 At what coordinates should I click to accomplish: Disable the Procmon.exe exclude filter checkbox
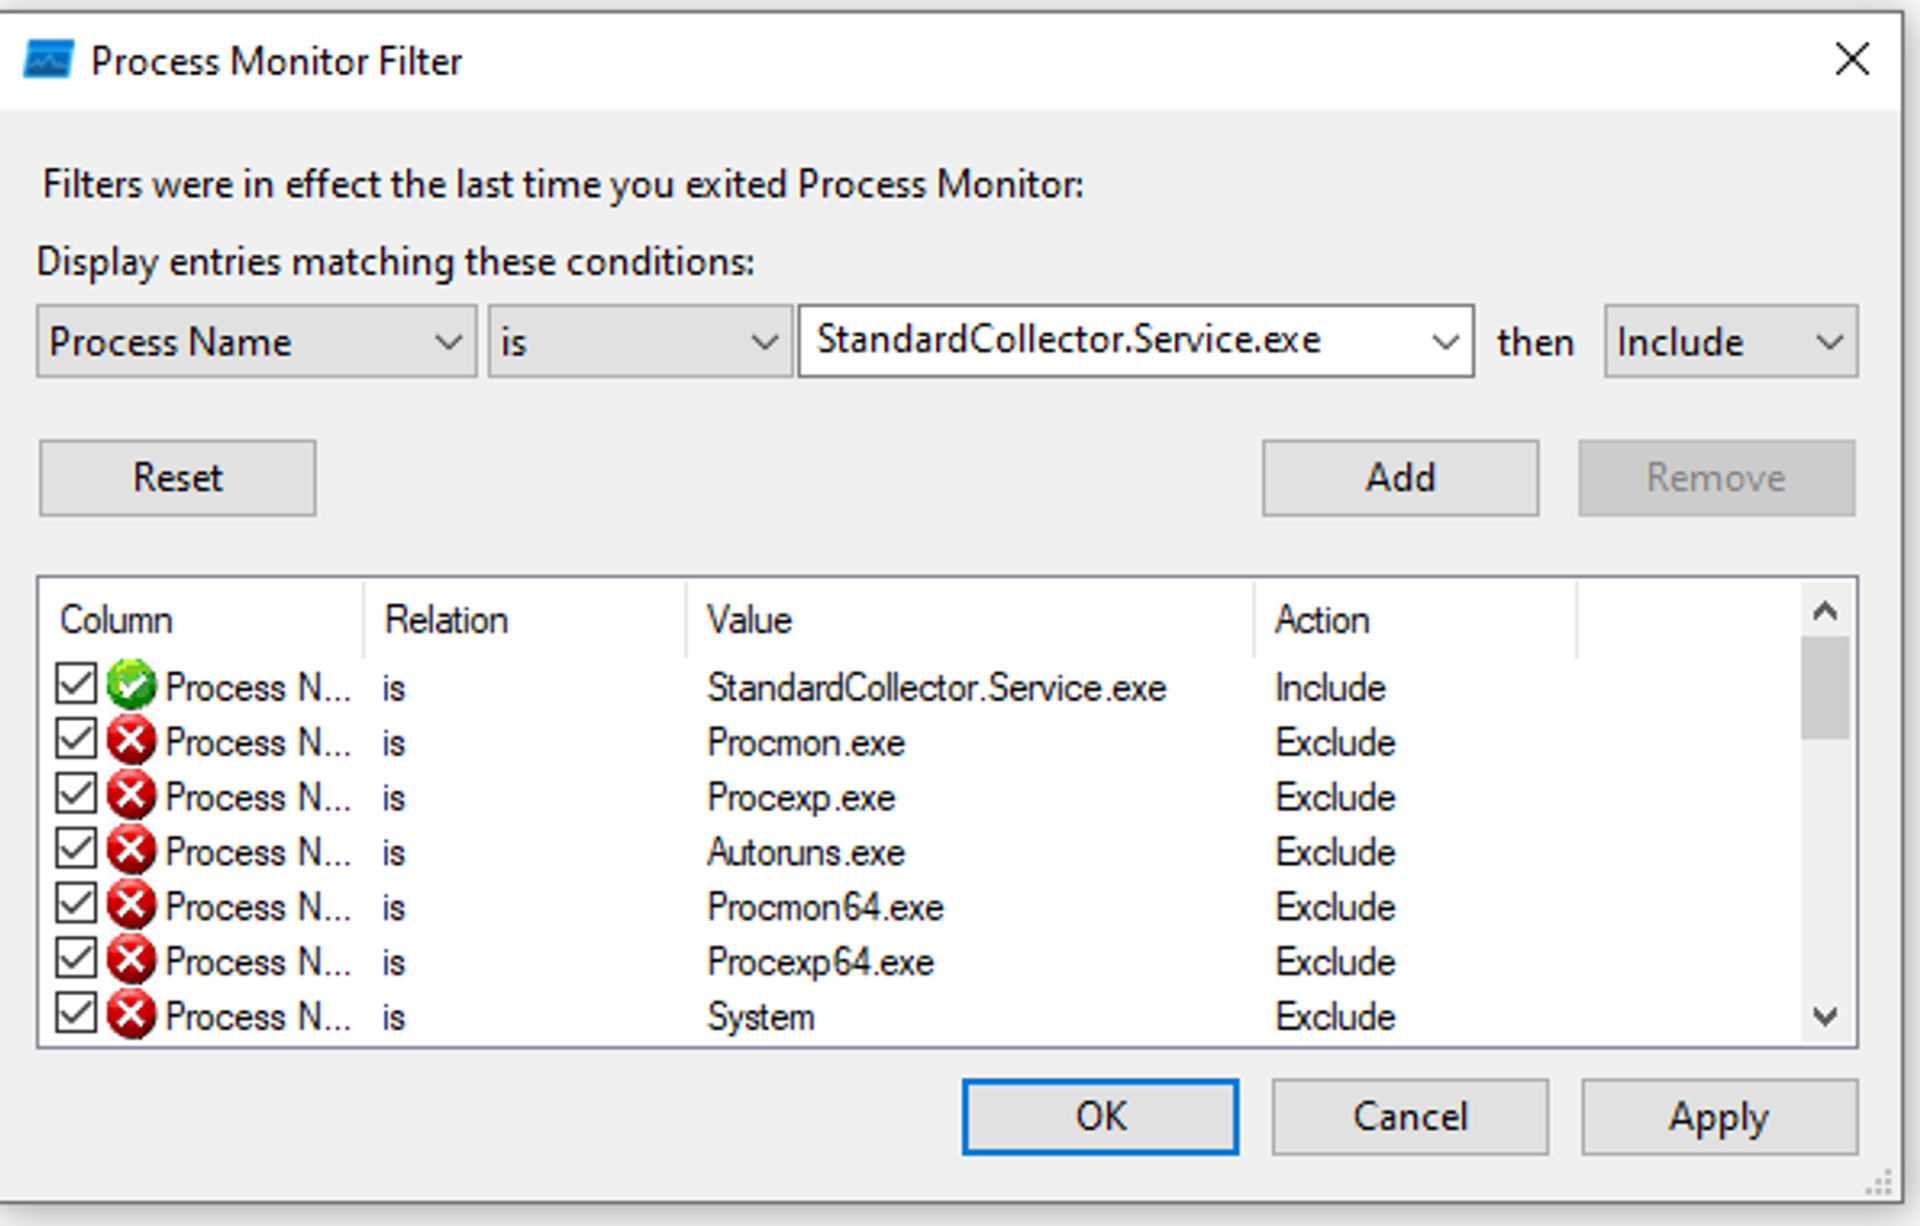[76, 740]
